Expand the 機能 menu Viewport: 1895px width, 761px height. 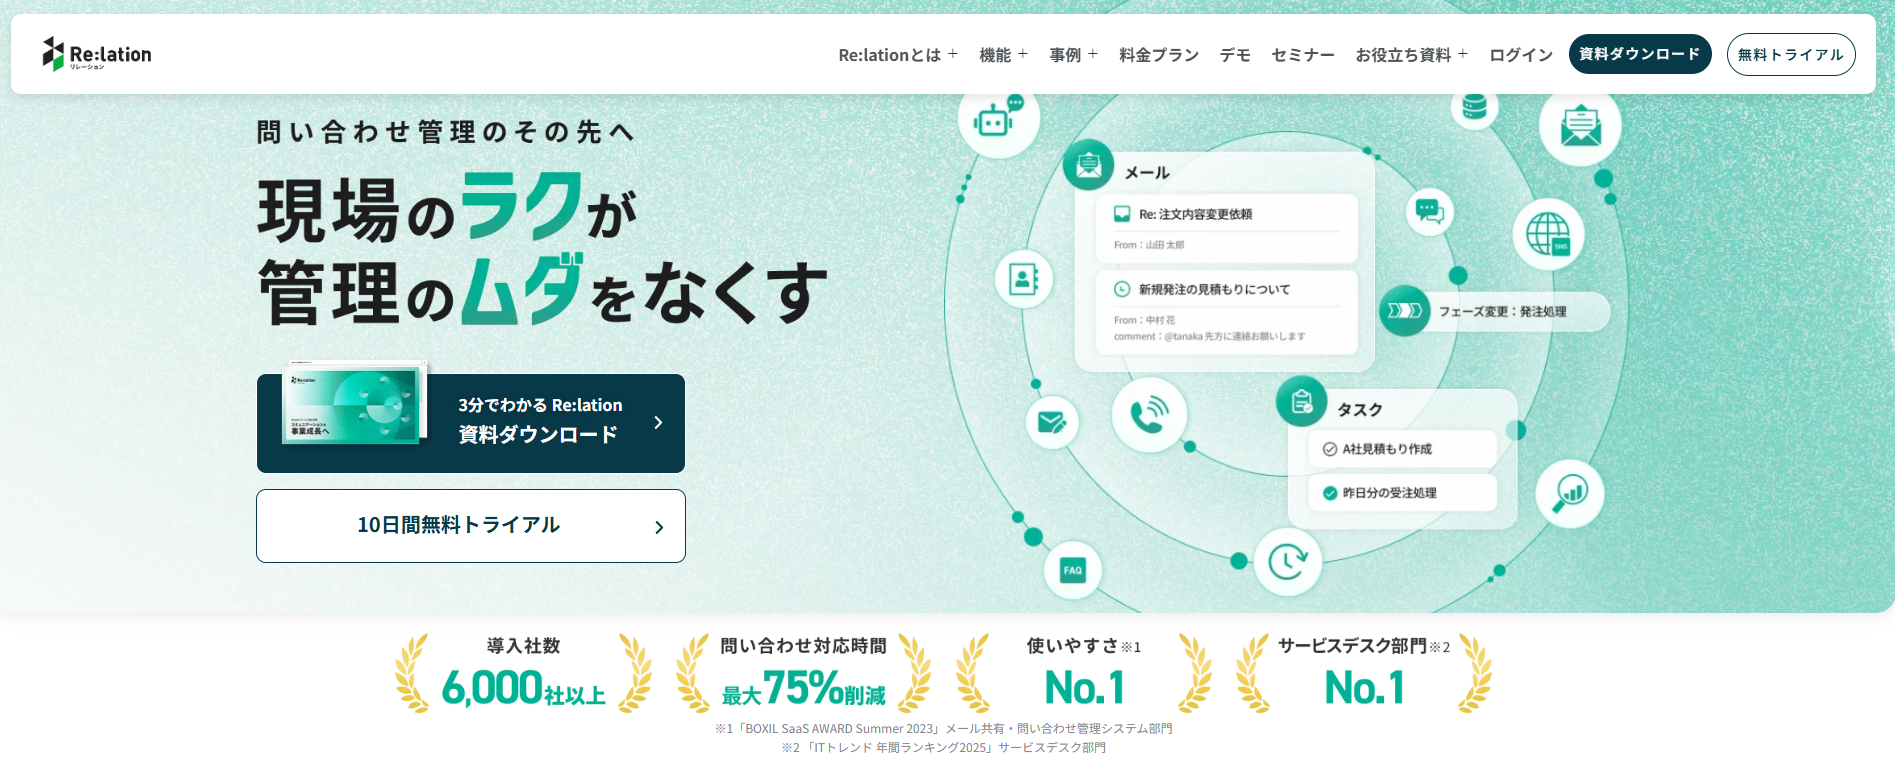tap(1003, 55)
